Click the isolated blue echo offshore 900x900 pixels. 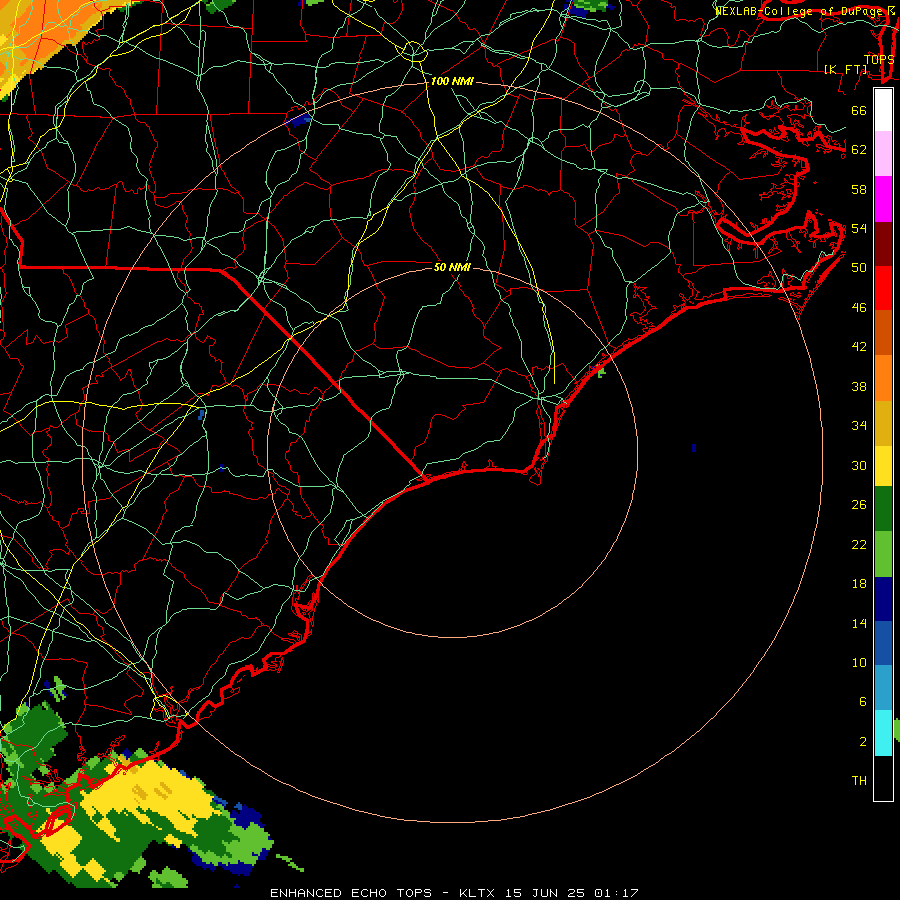(x=694, y=448)
